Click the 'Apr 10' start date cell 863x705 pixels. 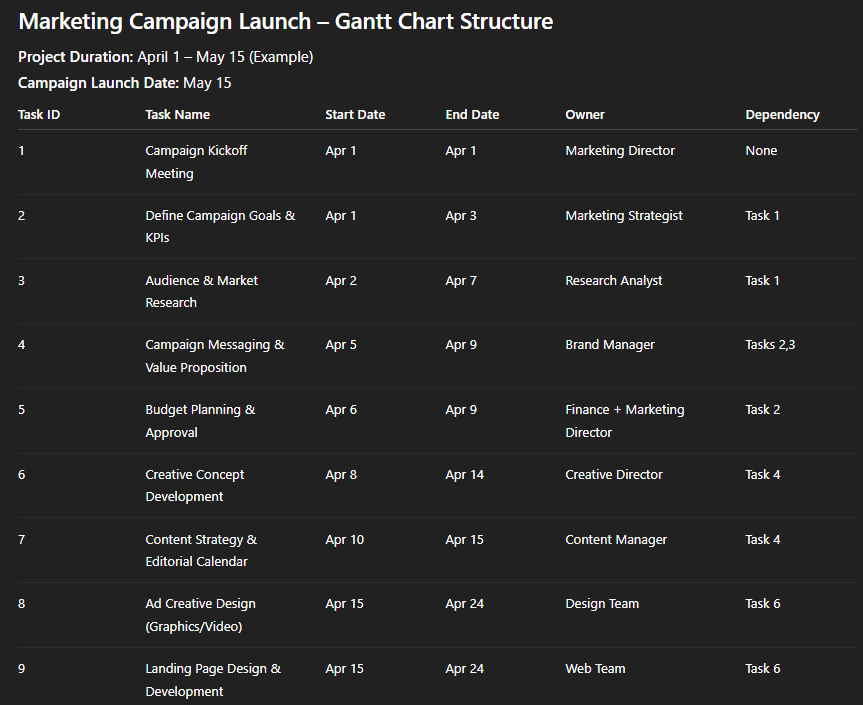pos(345,540)
